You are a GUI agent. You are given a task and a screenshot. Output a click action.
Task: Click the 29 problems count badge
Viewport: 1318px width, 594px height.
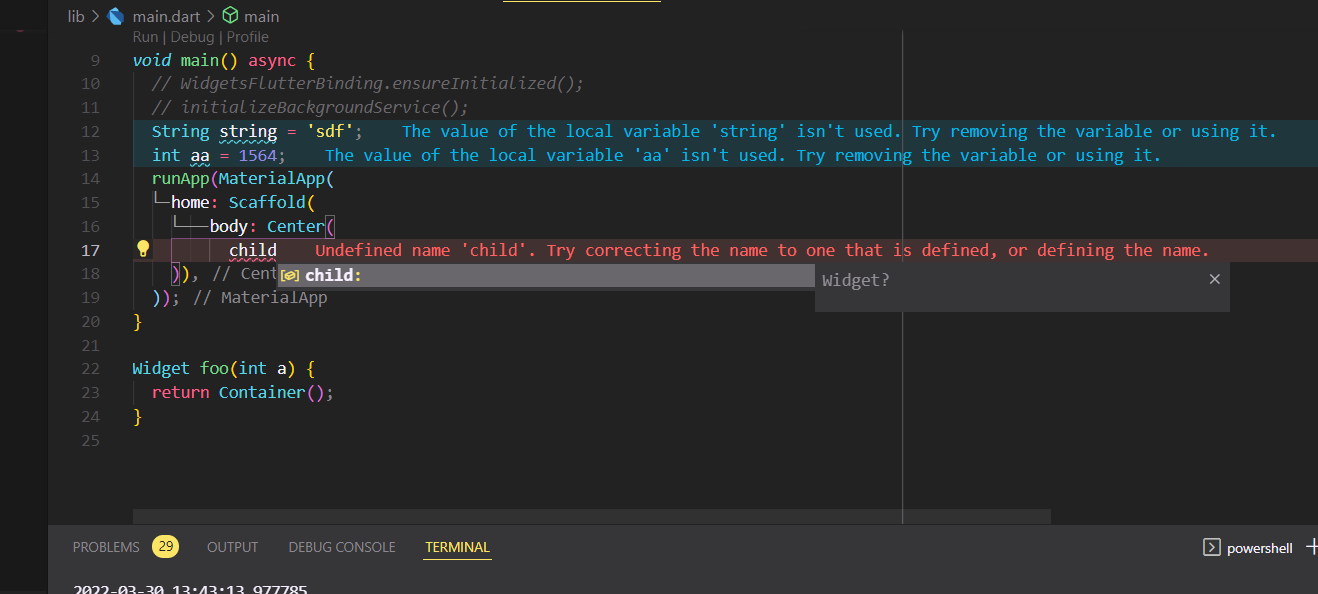165,546
